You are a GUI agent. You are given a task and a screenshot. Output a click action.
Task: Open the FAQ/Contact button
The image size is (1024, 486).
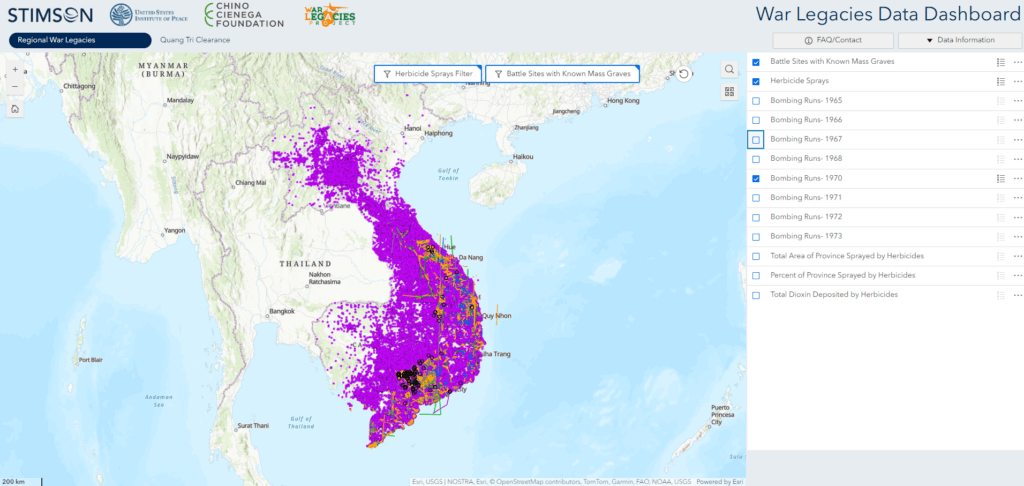click(x=832, y=40)
